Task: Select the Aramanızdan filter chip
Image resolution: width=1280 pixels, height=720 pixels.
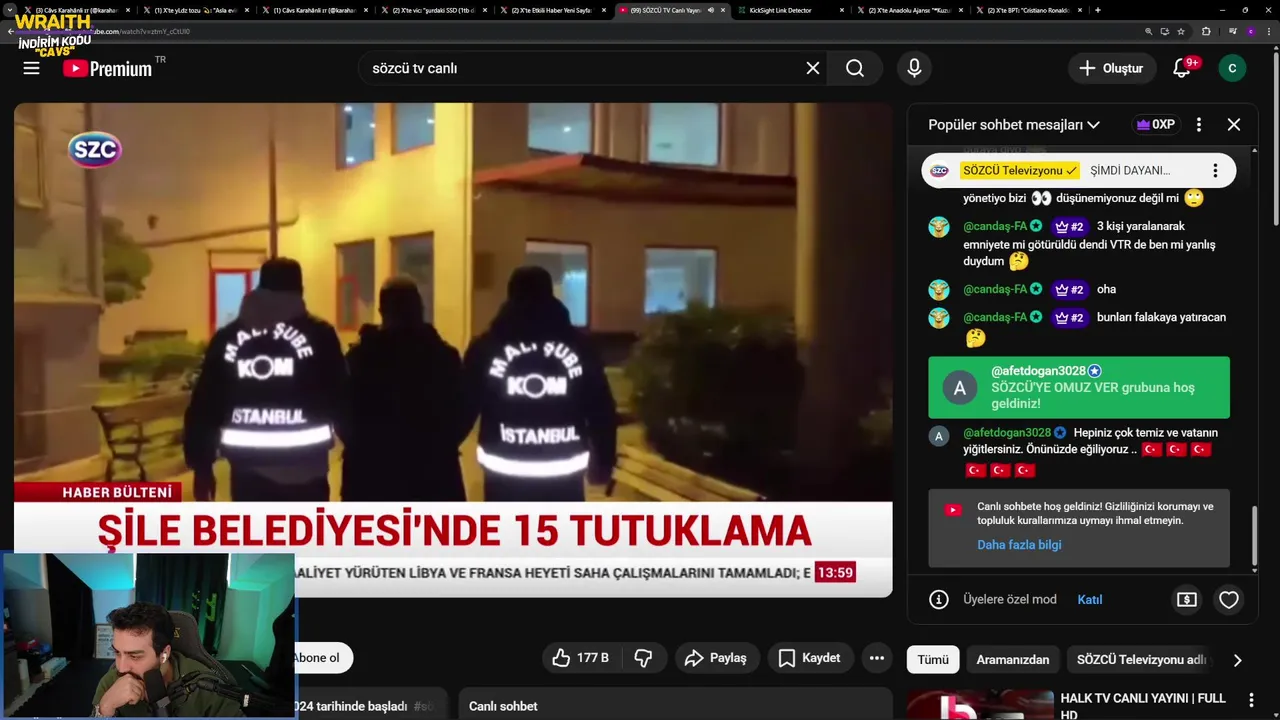Action: 1013,660
